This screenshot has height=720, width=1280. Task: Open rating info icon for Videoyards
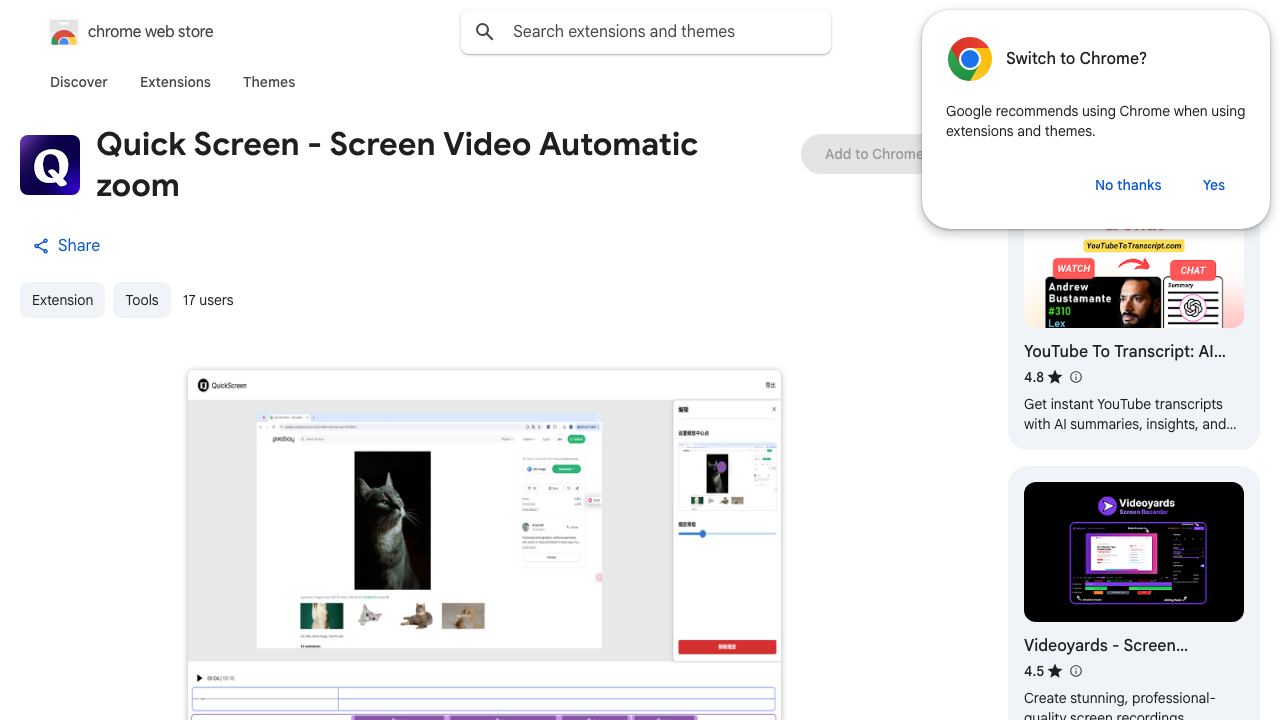point(1076,671)
